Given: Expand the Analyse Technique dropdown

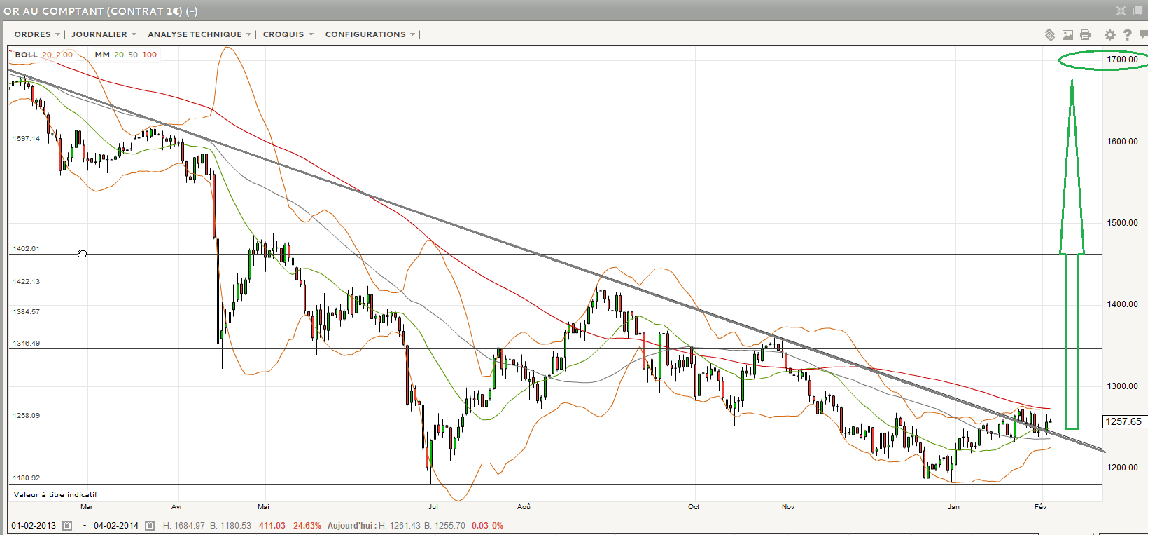Looking at the screenshot, I should (199, 34).
